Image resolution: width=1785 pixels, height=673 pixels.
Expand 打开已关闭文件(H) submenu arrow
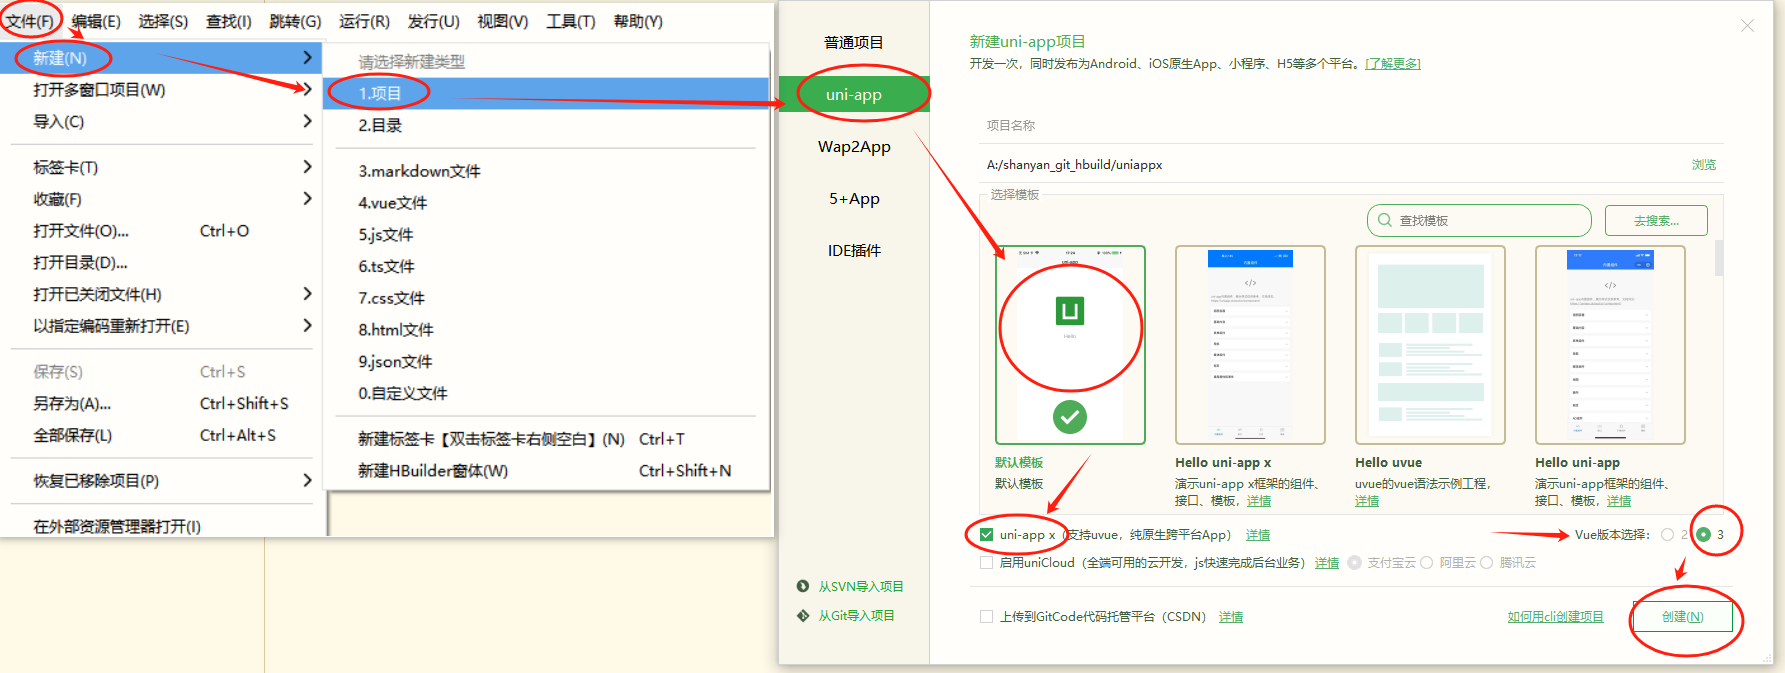(x=307, y=294)
